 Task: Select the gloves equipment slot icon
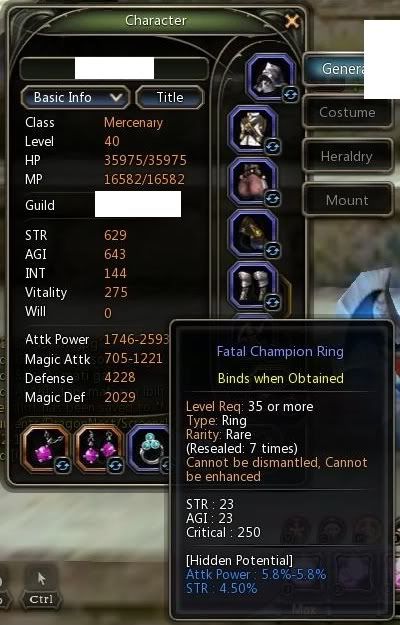[x=252, y=234]
